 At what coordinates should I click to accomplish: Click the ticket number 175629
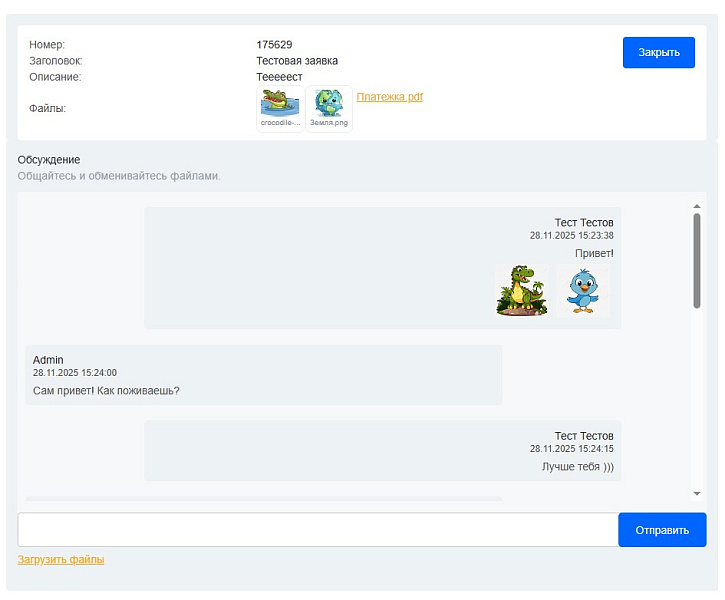274,45
